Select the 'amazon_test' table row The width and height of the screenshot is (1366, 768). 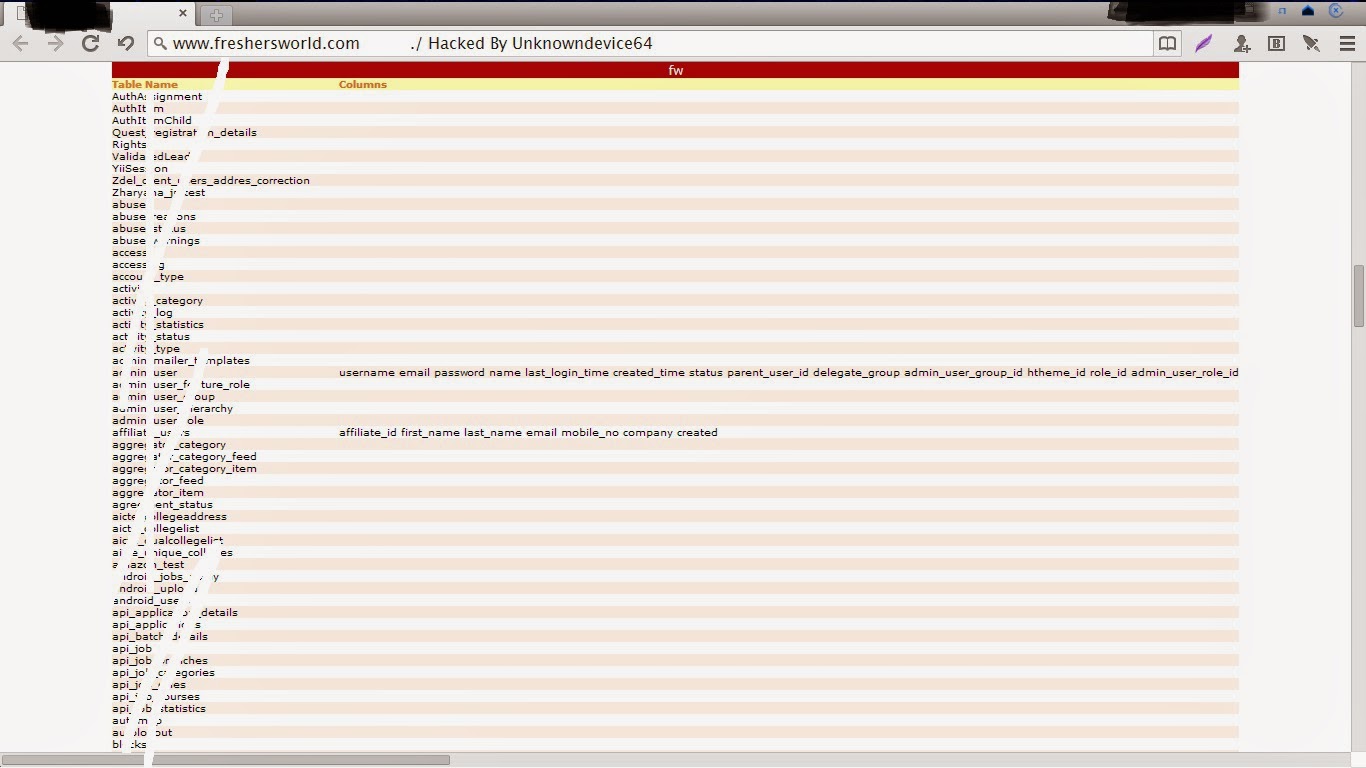pos(675,565)
